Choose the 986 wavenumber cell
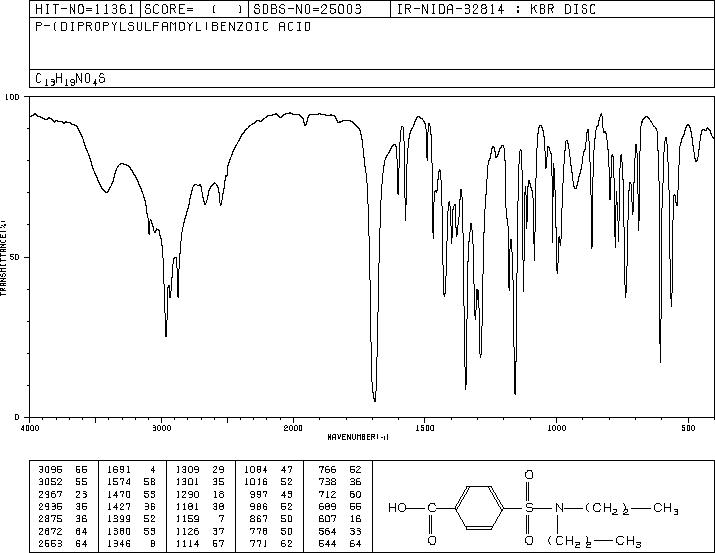This screenshot has width=715, height=553. (259, 506)
